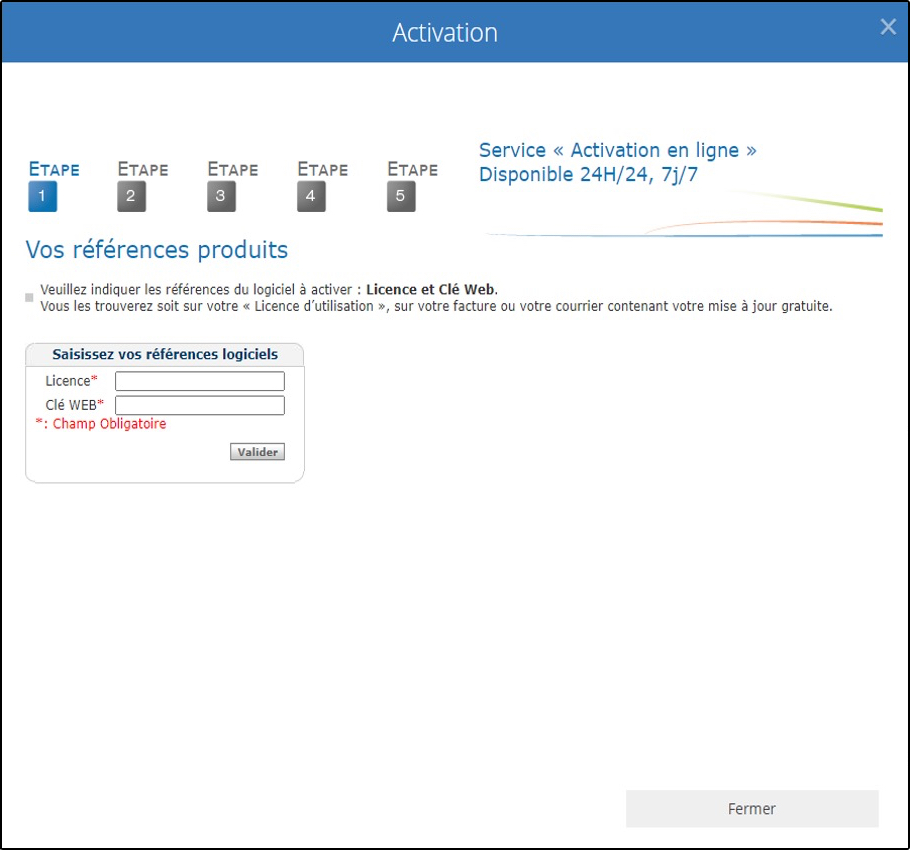Screen dimensions: 910x850
Task: Click the gray bullet square beside instructions
Action: tap(30, 298)
